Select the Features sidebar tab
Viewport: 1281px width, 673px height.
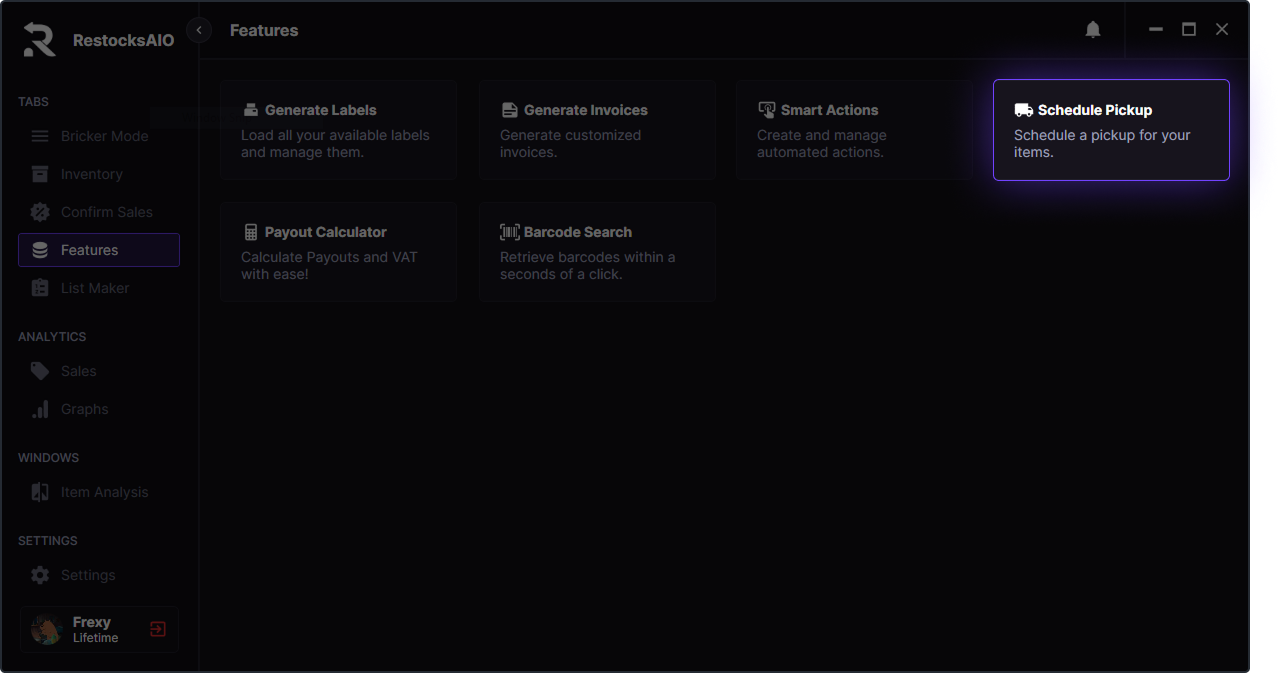[98, 250]
